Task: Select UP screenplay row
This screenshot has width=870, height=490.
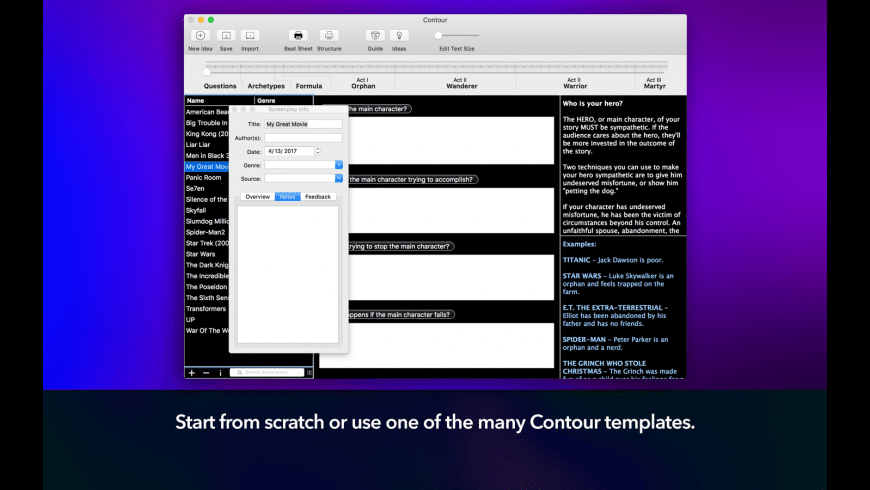Action: coord(206,320)
